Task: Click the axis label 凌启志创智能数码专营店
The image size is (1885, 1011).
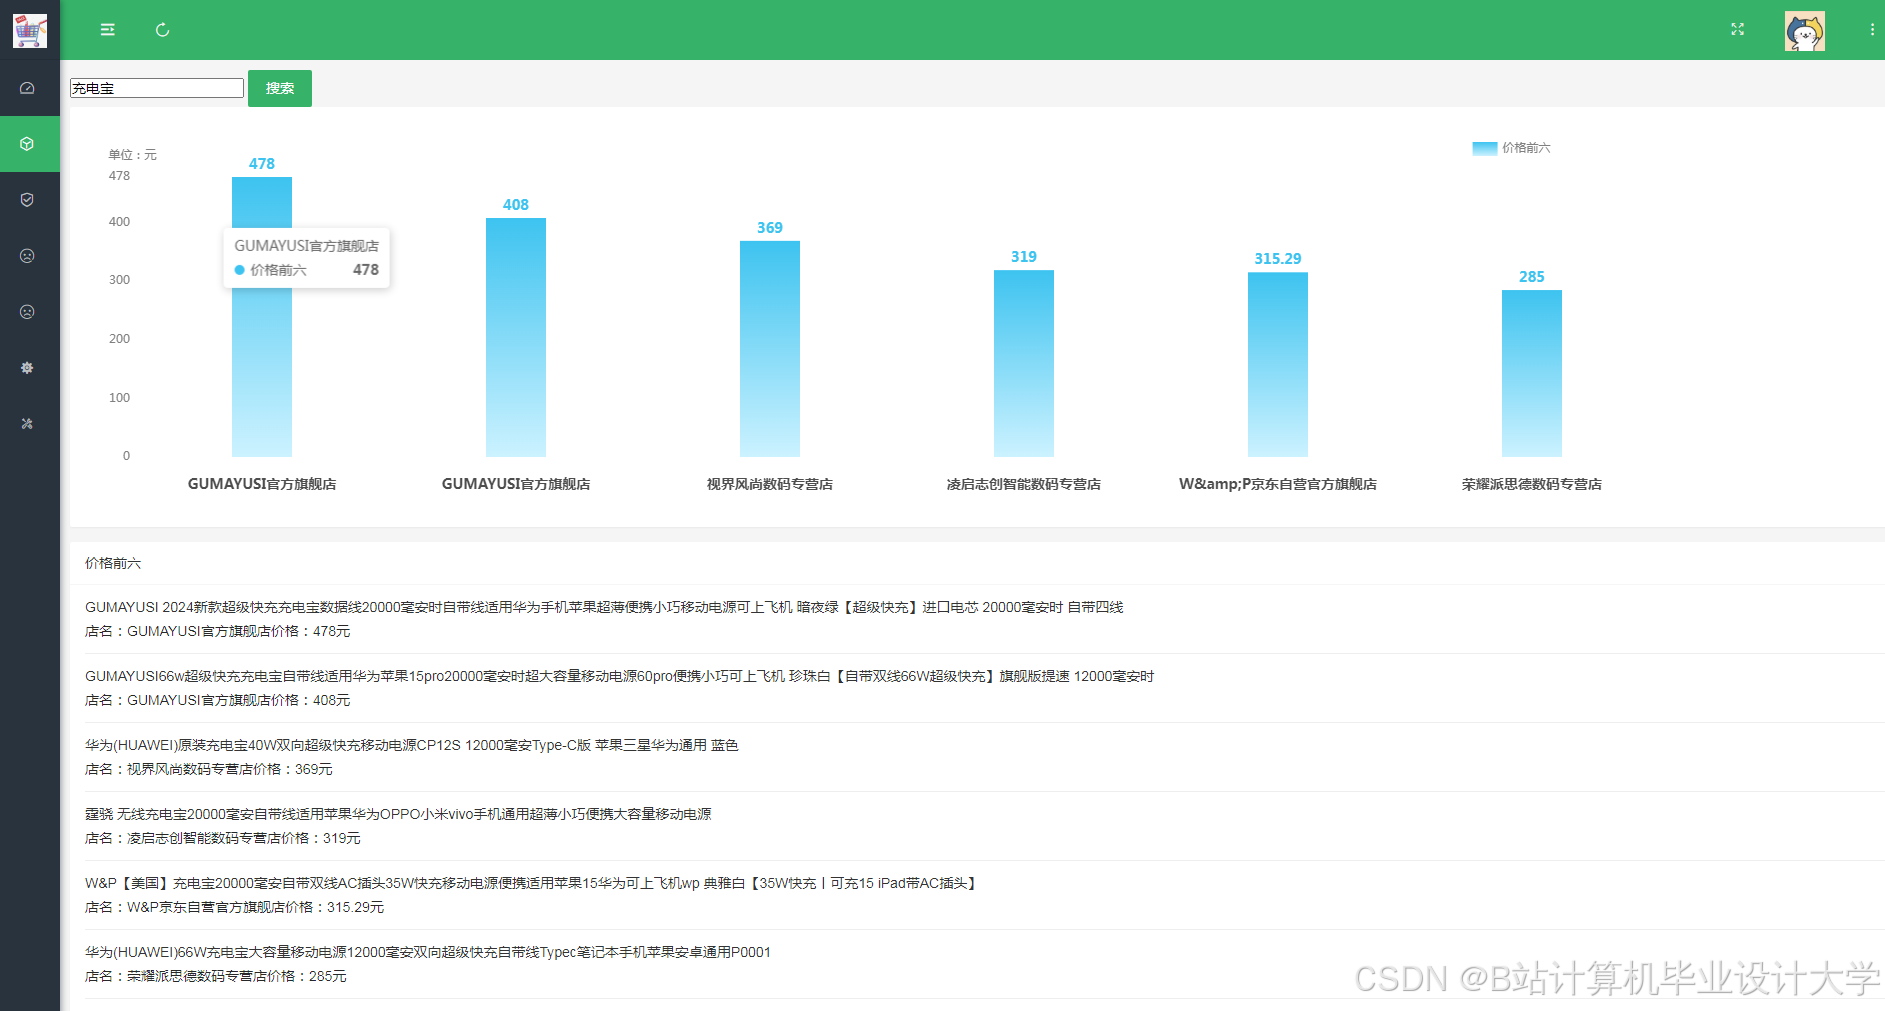Action: click(1024, 484)
